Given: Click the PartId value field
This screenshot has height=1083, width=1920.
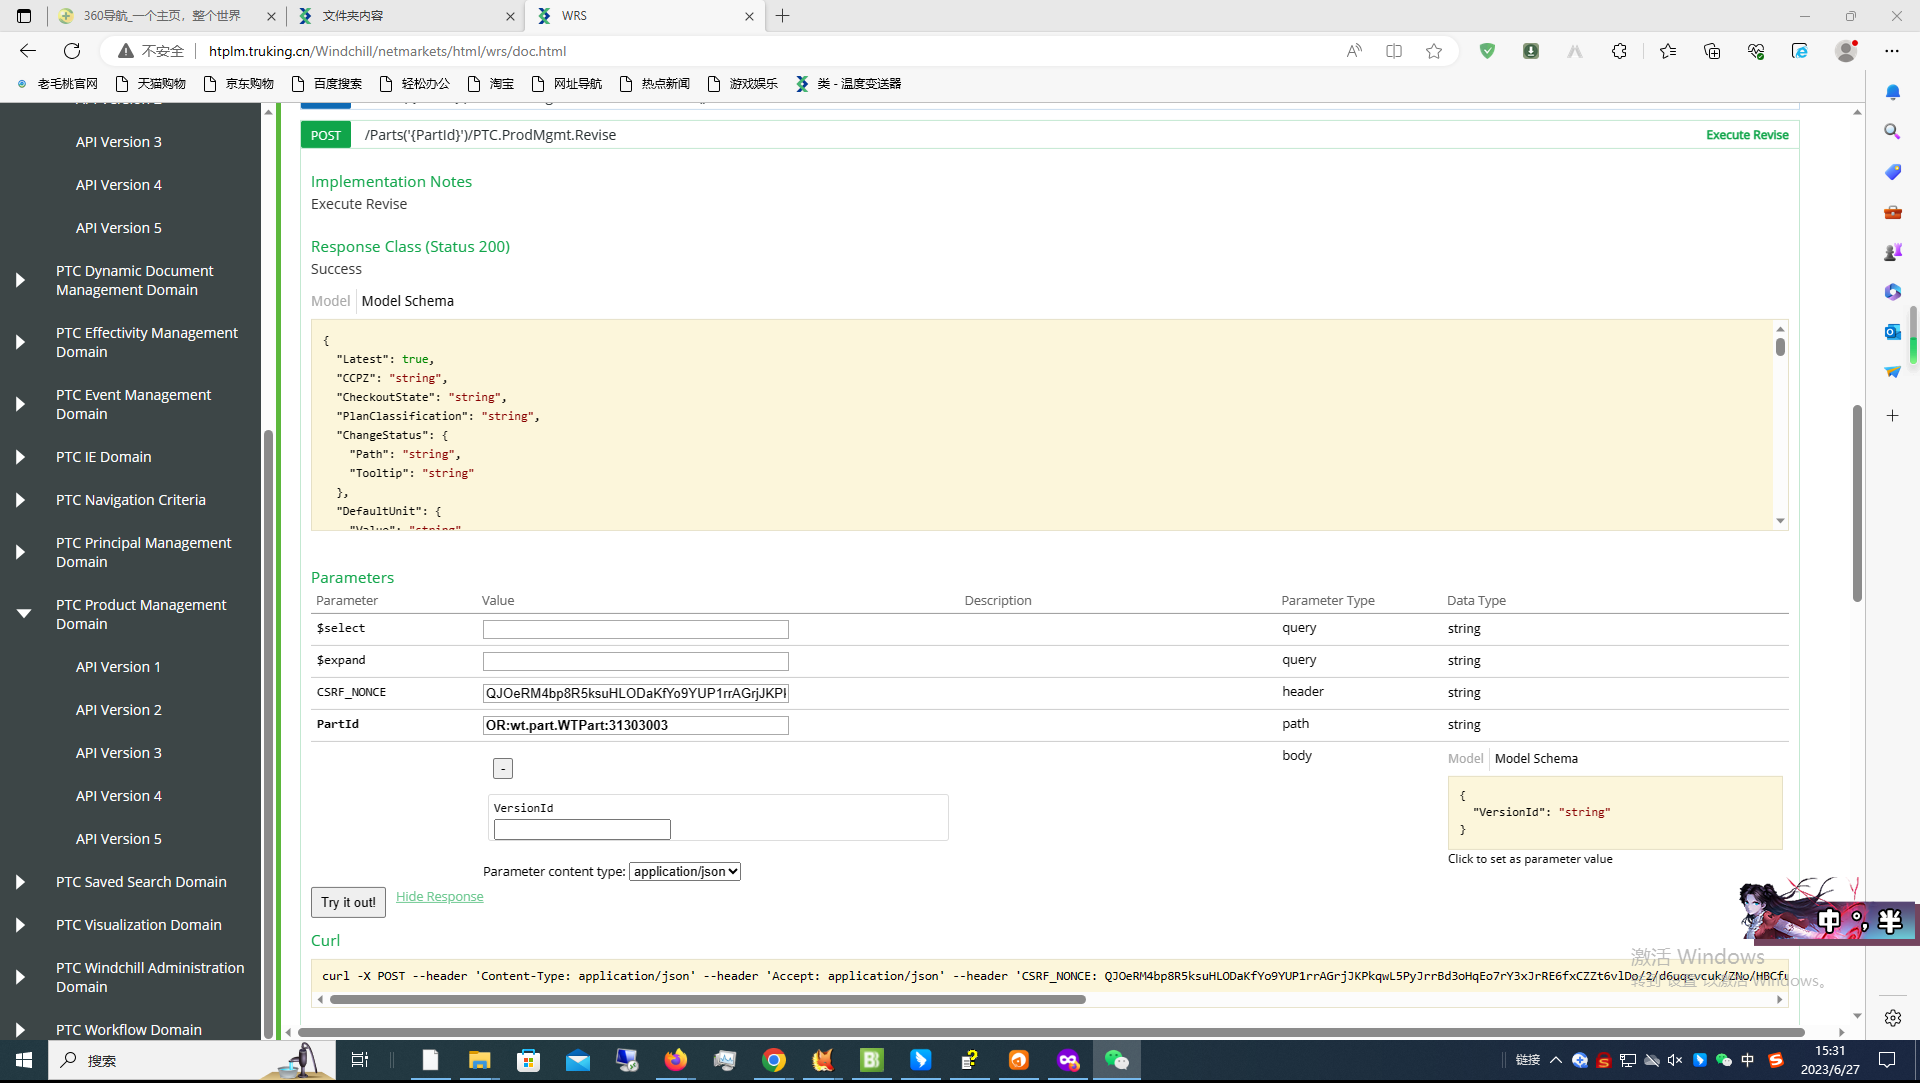Looking at the screenshot, I should 636,725.
